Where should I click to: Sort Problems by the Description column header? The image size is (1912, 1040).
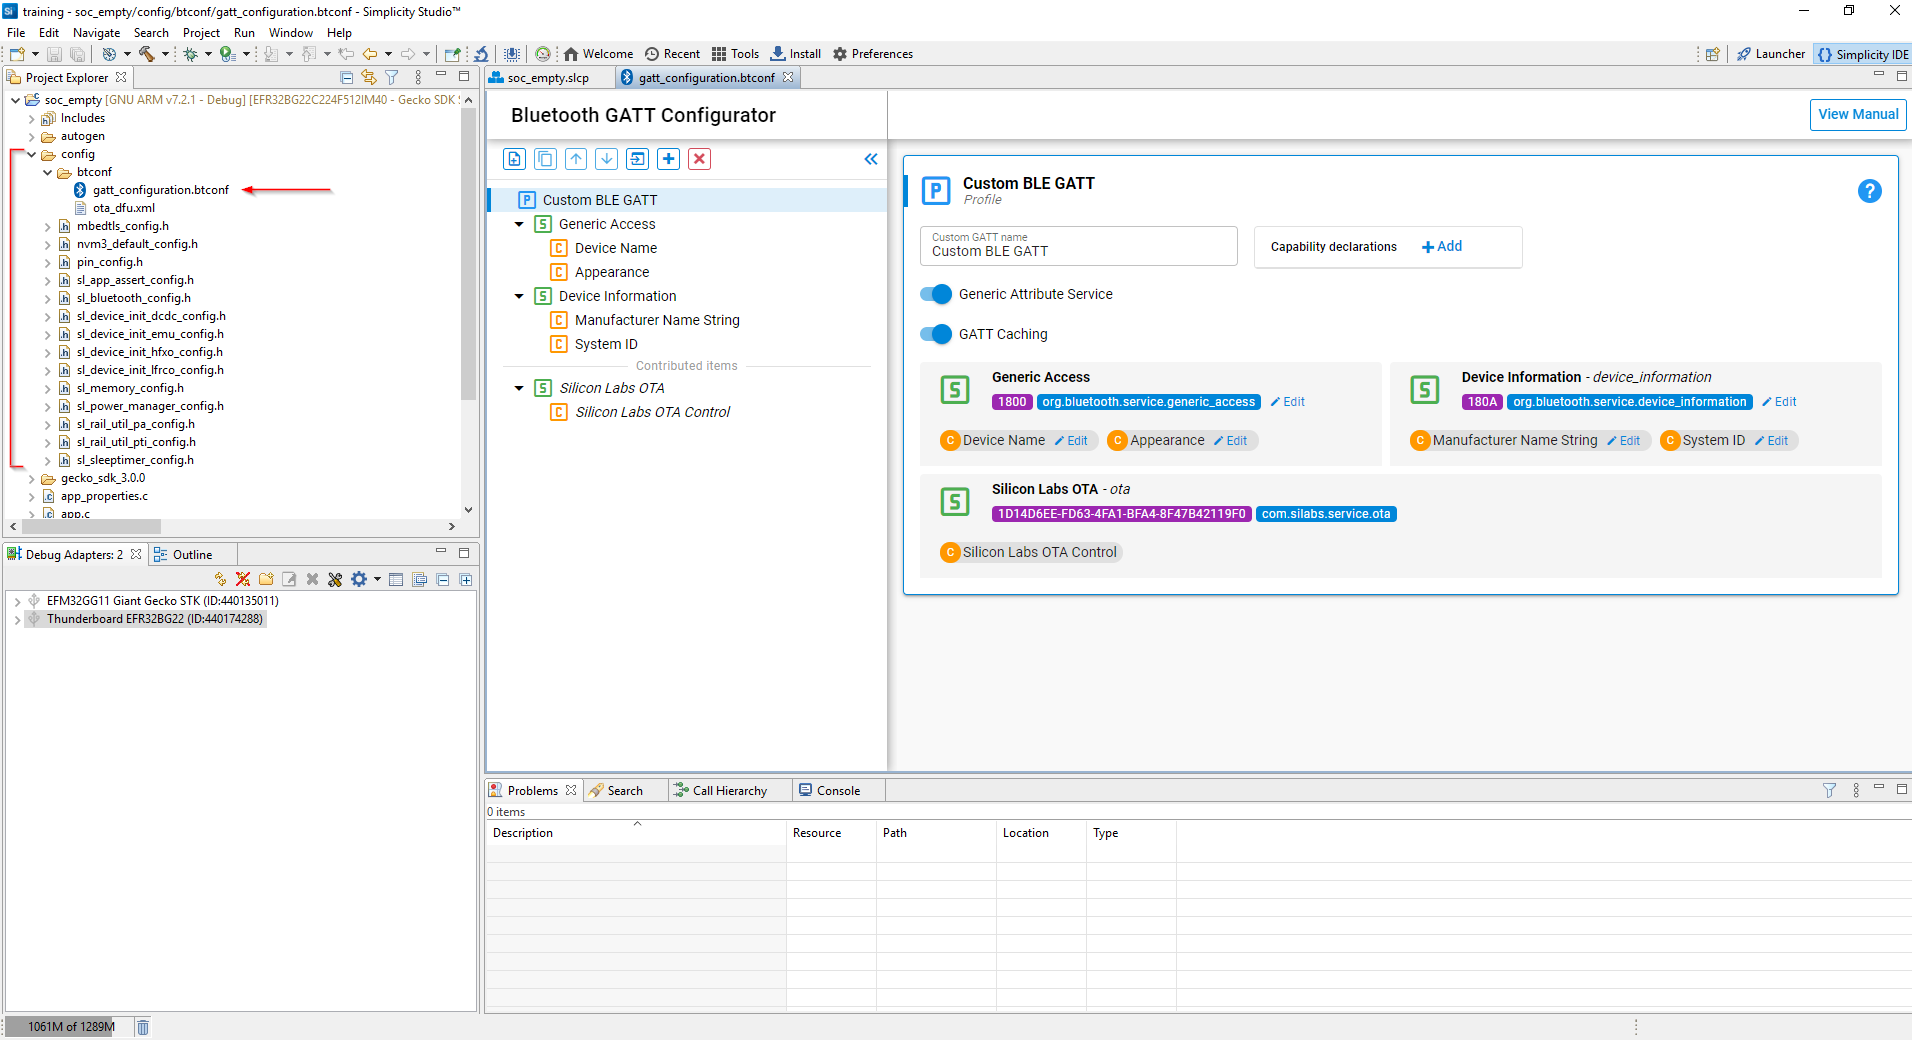coord(636,833)
